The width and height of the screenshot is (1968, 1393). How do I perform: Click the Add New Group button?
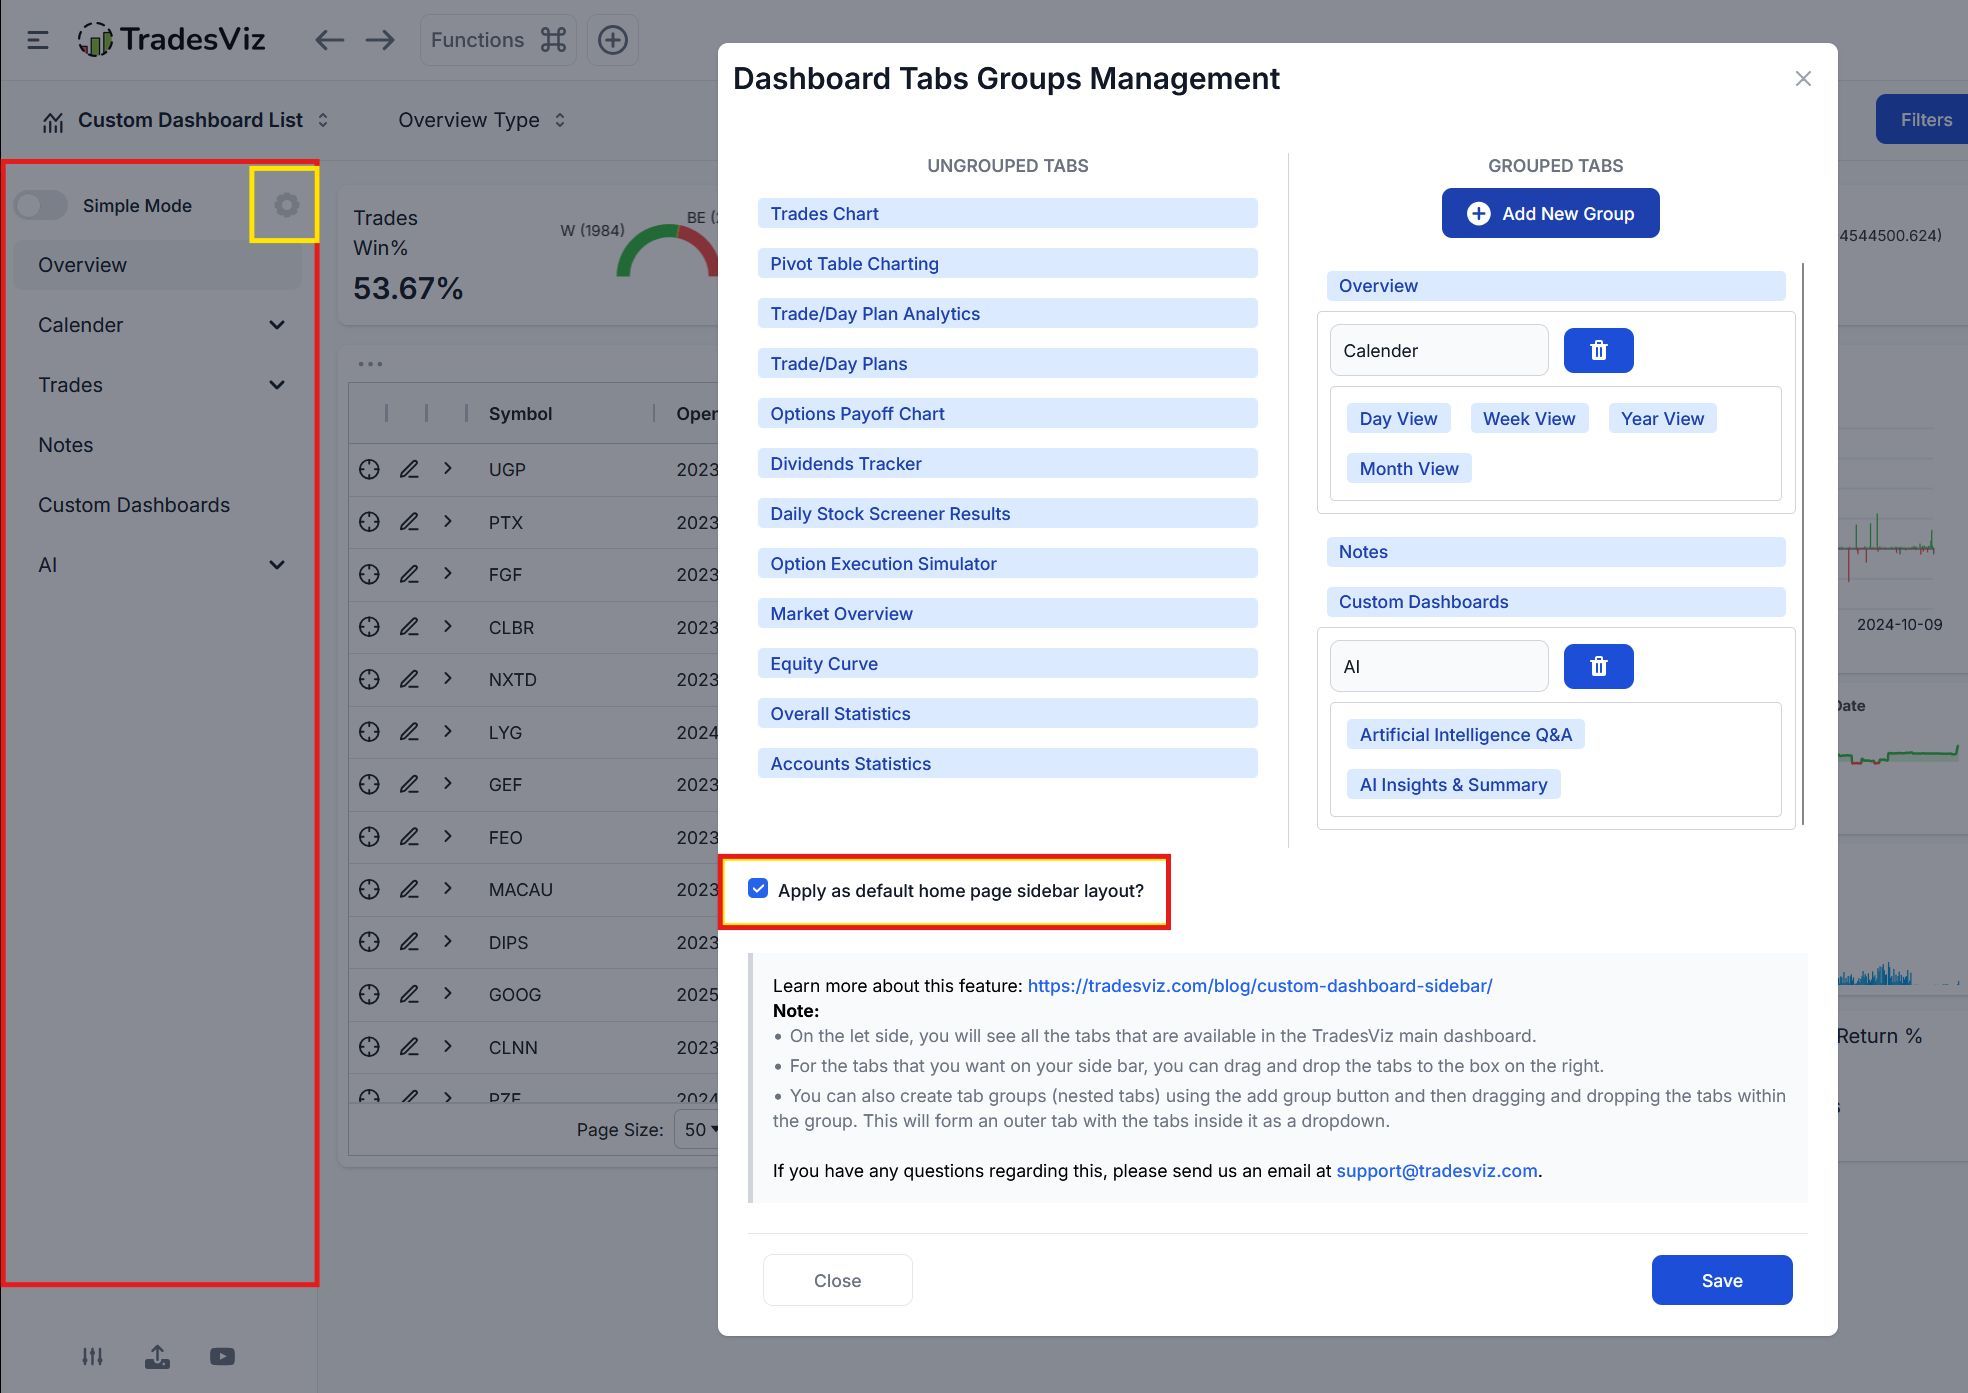click(1549, 214)
